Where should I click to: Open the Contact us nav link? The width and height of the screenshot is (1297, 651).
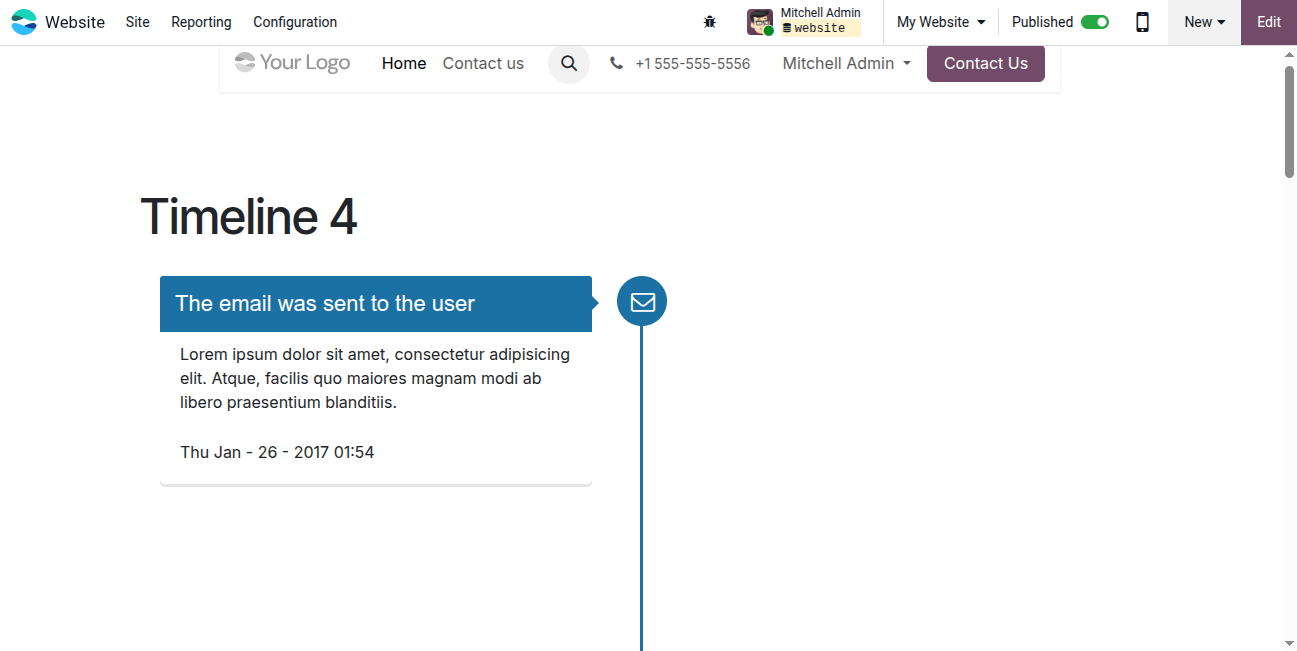[x=483, y=63]
